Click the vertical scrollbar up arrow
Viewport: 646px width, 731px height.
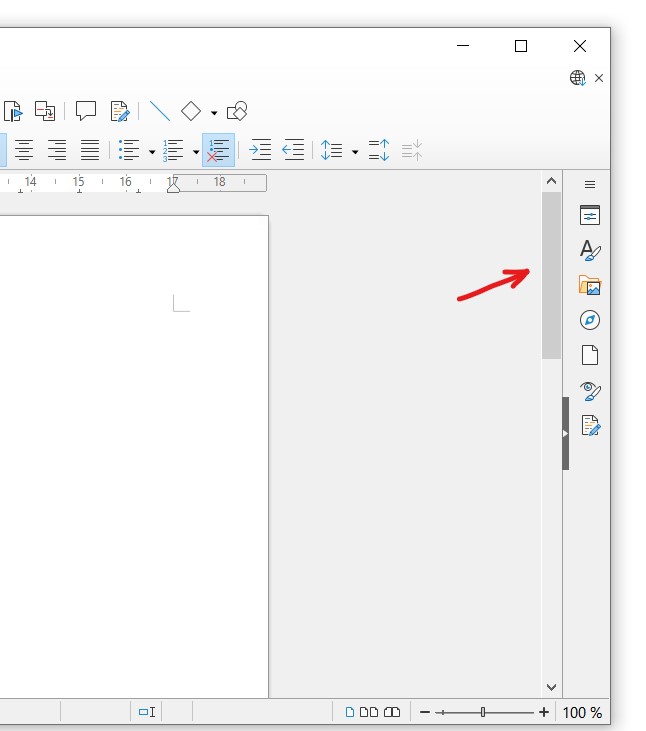coord(551,181)
